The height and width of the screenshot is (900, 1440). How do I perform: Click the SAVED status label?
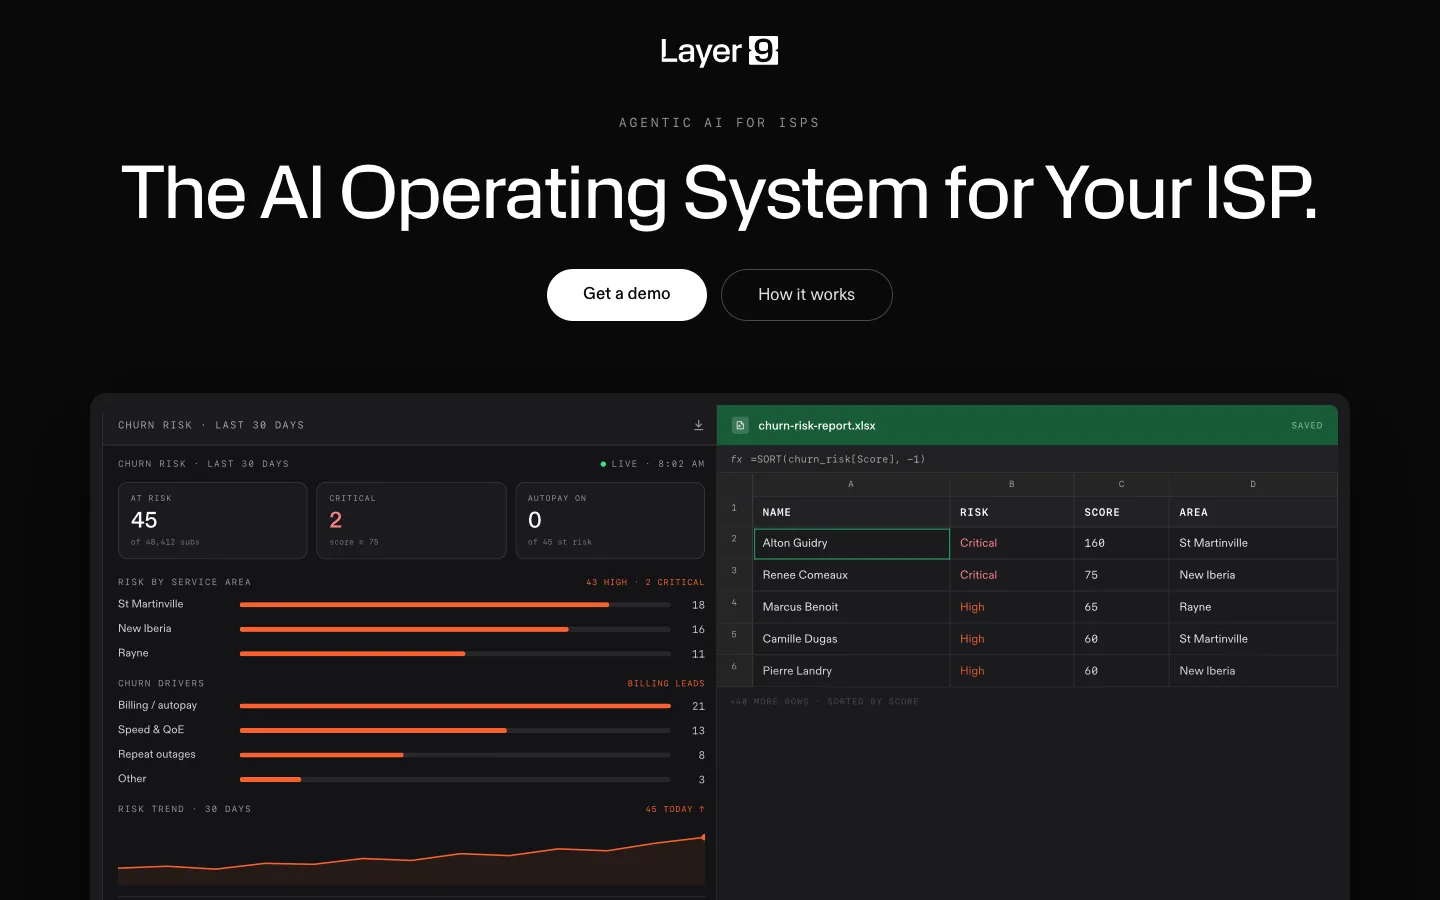tap(1307, 426)
